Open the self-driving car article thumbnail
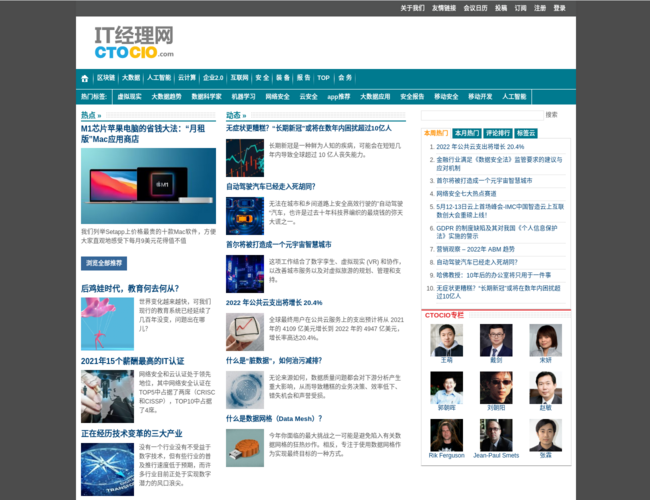The image size is (650, 500). tap(244, 216)
